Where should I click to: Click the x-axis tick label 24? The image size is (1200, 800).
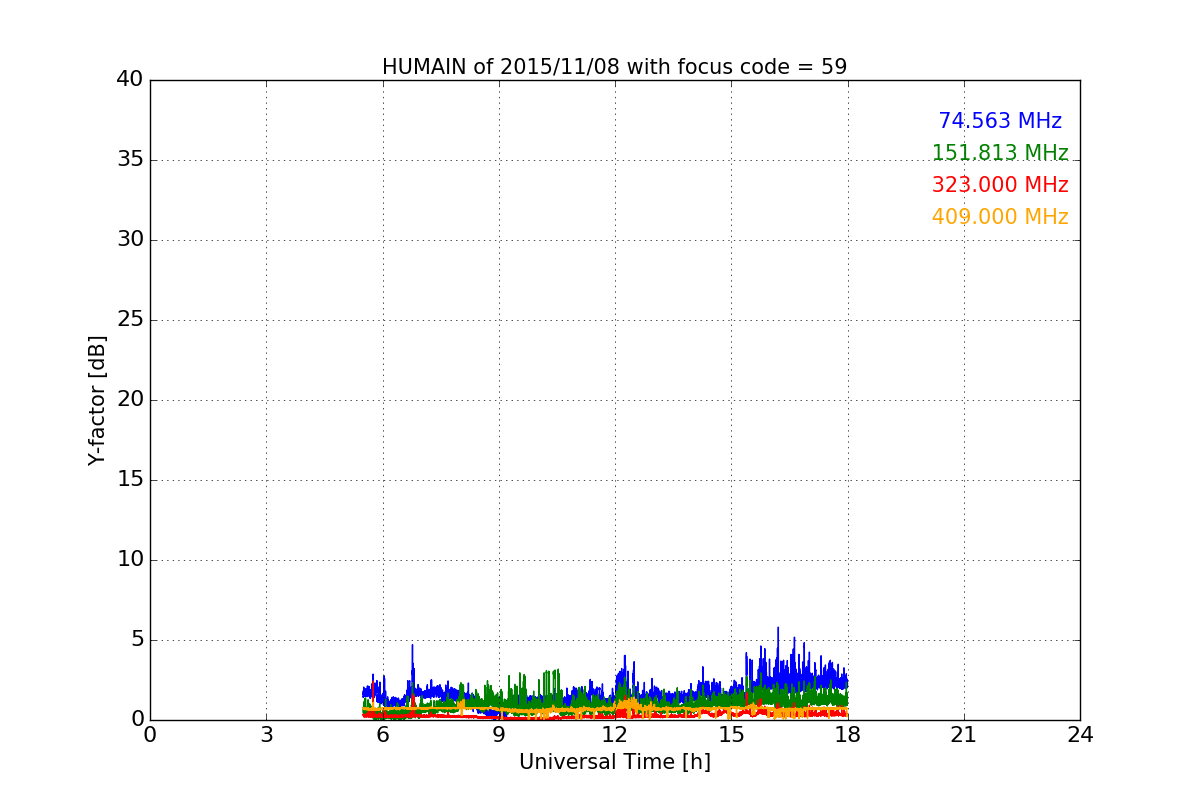coord(1080,735)
